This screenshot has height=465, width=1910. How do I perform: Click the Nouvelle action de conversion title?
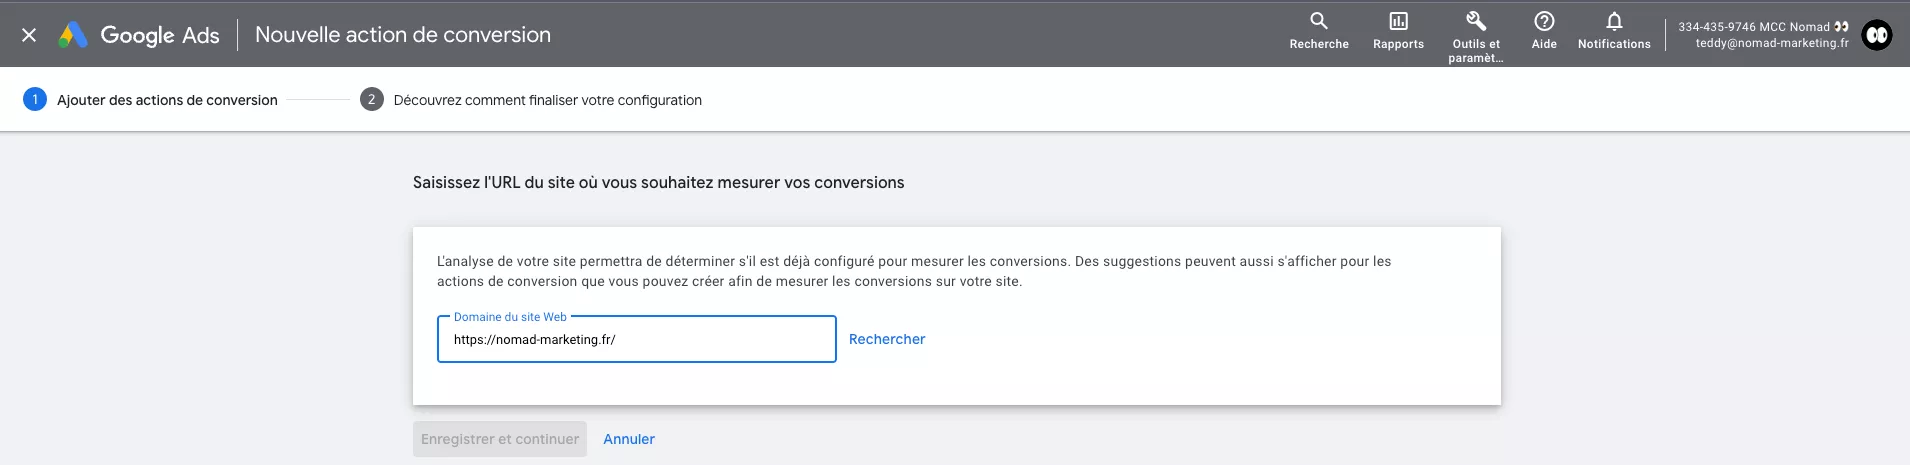pos(403,35)
